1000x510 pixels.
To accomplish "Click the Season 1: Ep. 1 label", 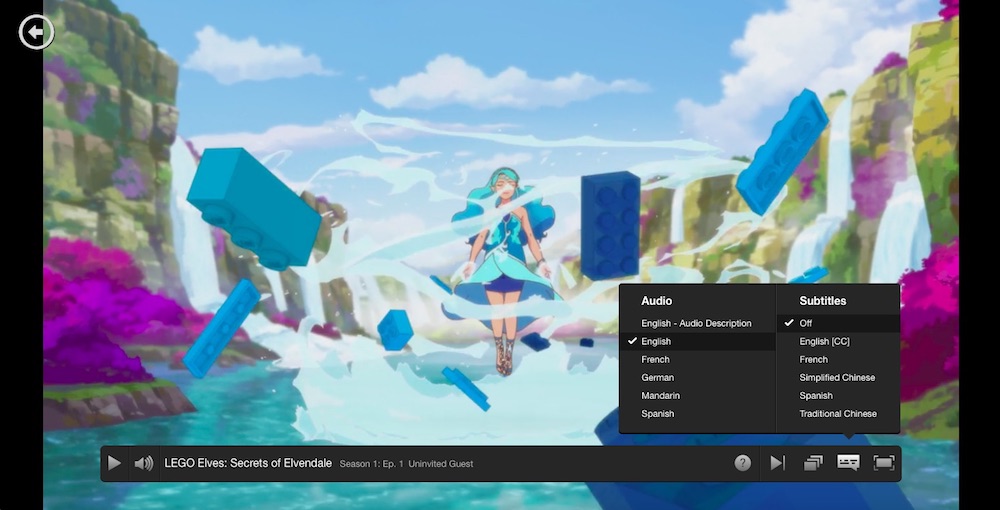I will (371, 464).
